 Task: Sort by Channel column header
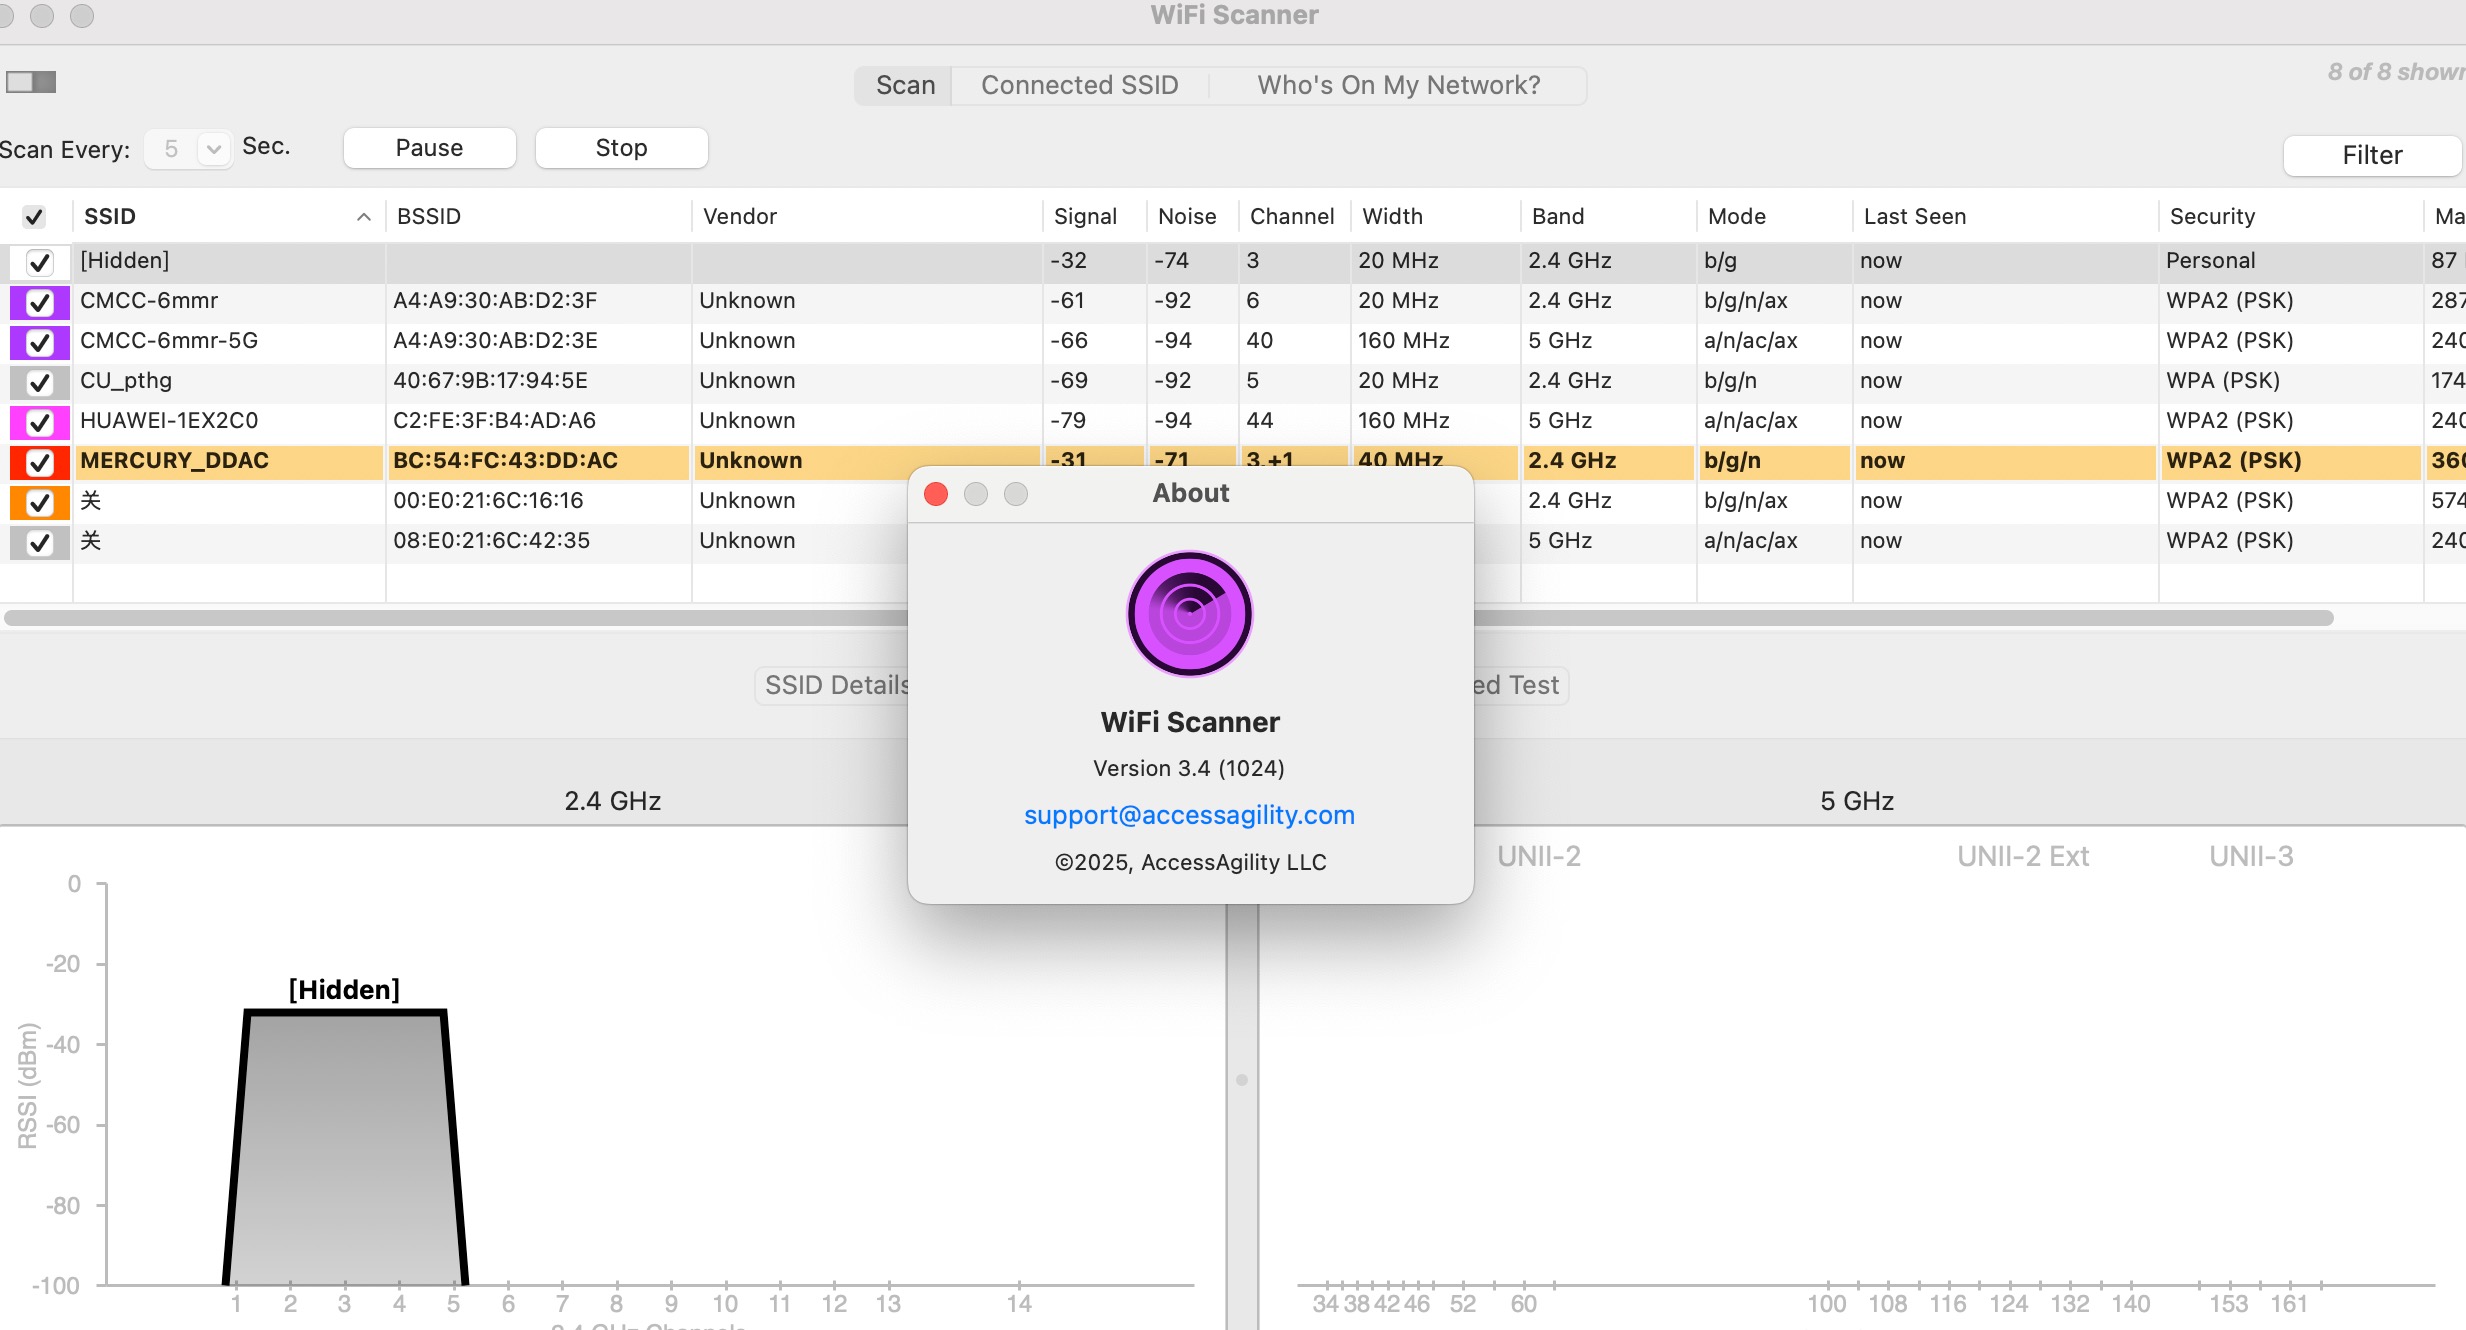1294,216
